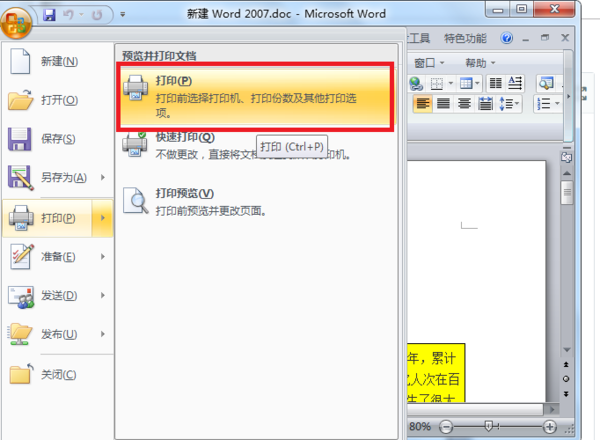Open the 窗口 menu dropdown
The width and height of the screenshot is (600, 440).
[429, 62]
